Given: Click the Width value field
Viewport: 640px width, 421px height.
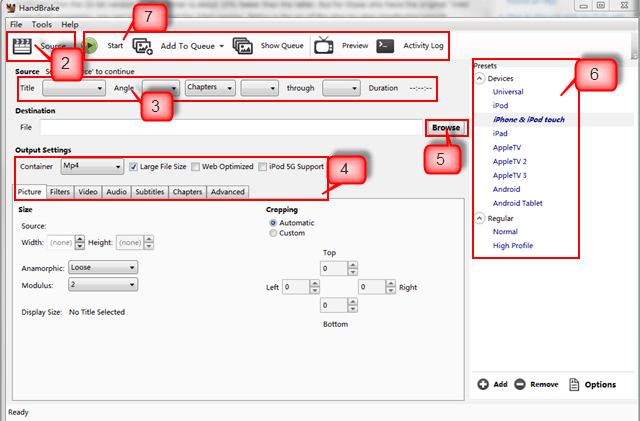Looking at the screenshot, I should [x=61, y=243].
